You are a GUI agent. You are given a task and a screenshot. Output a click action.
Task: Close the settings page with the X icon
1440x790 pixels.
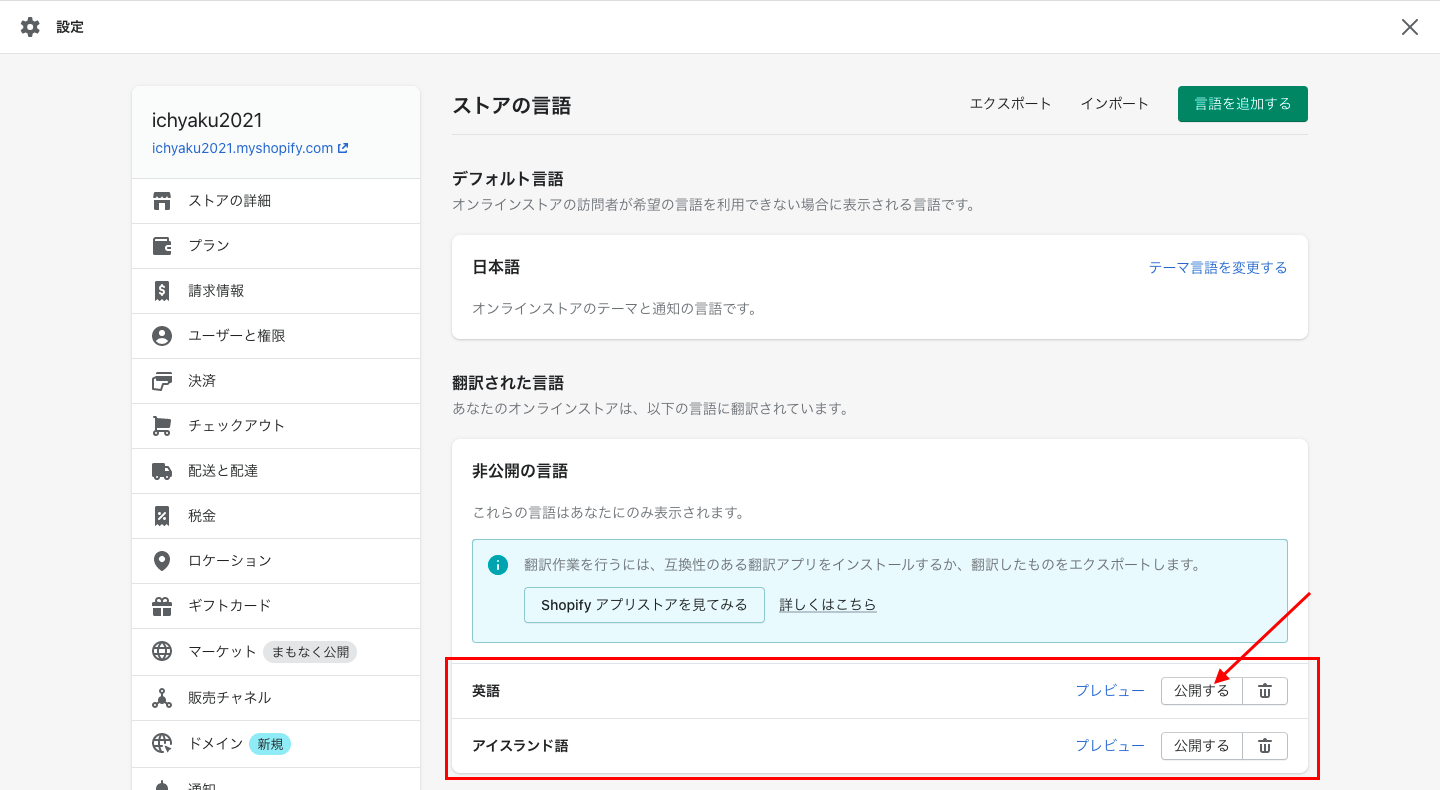click(1410, 27)
